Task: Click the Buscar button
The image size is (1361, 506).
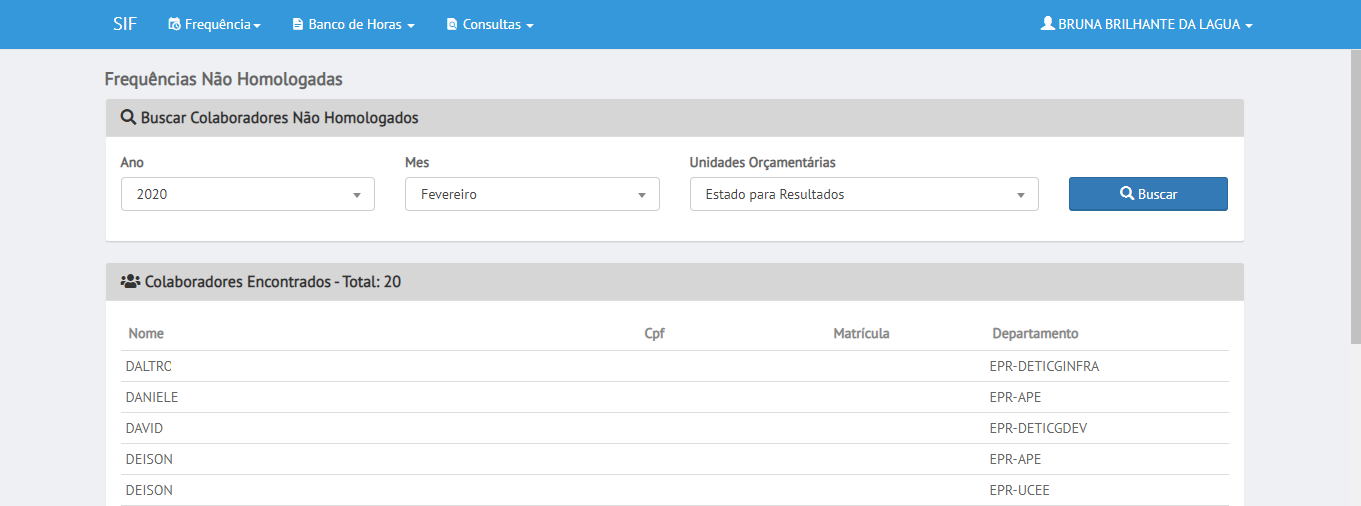Action: click(1148, 194)
